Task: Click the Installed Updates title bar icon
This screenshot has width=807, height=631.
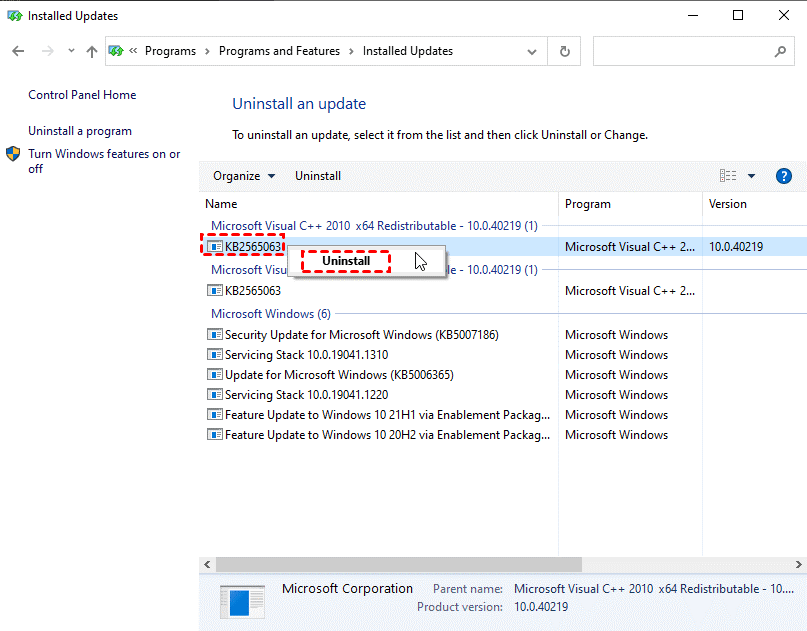Action: pos(14,16)
